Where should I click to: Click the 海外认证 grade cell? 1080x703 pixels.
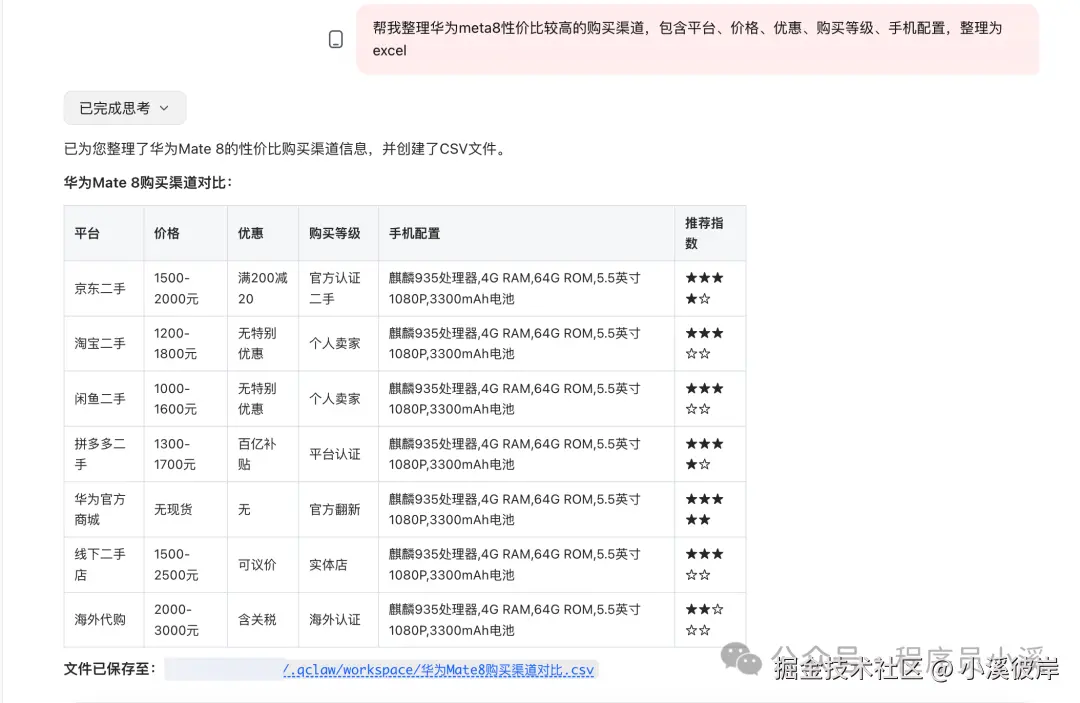coord(338,620)
